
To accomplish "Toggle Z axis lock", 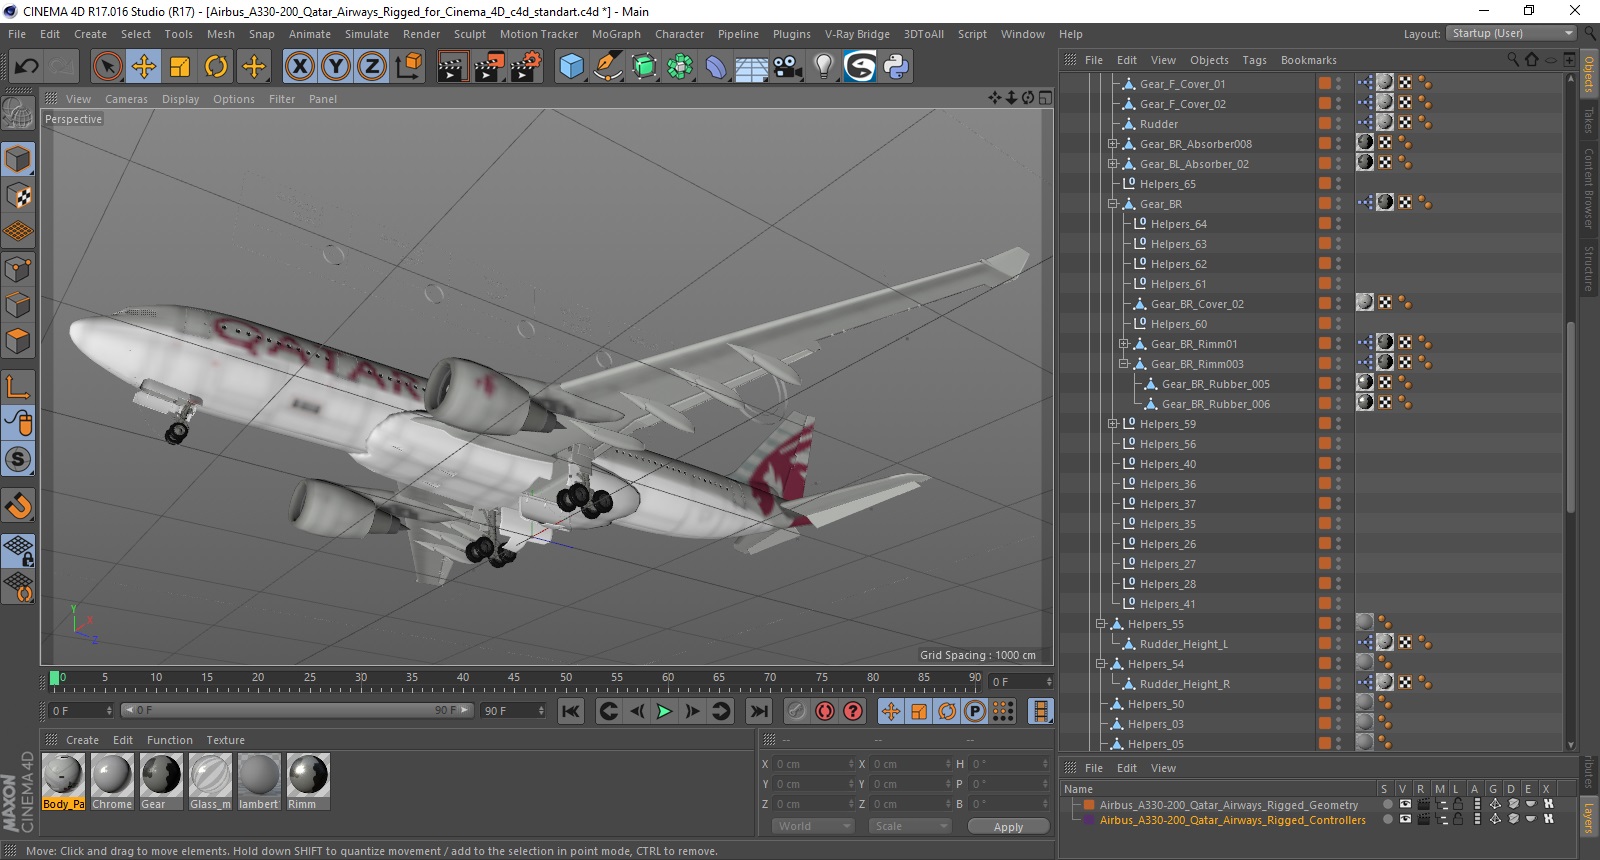I will [372, 67].
